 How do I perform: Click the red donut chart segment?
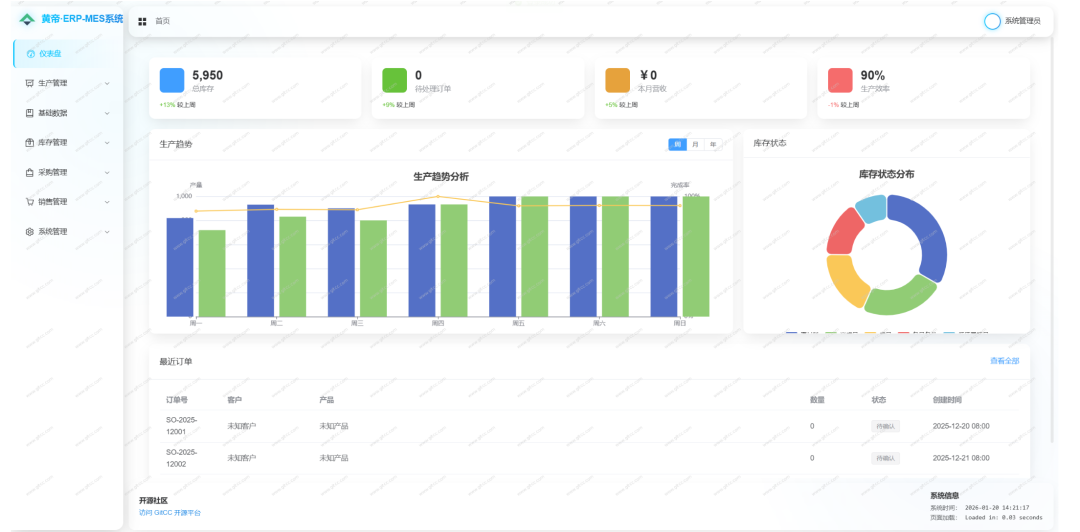point(843,232)
